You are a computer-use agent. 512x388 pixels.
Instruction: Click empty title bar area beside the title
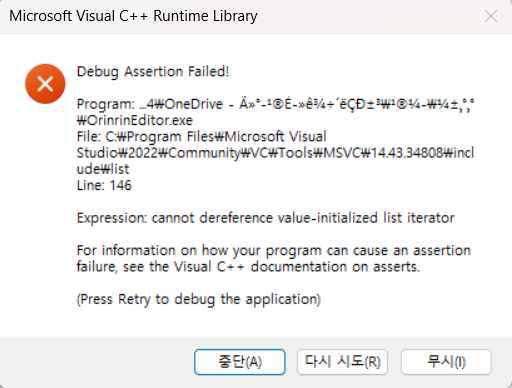(367, 16)
